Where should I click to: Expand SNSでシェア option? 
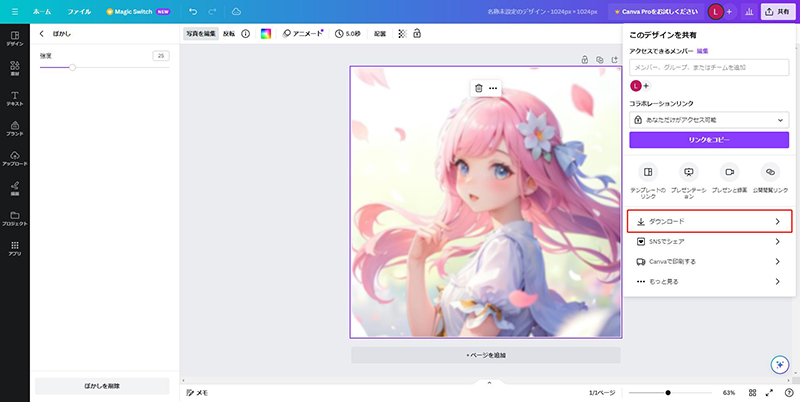(x=709, y=241)
